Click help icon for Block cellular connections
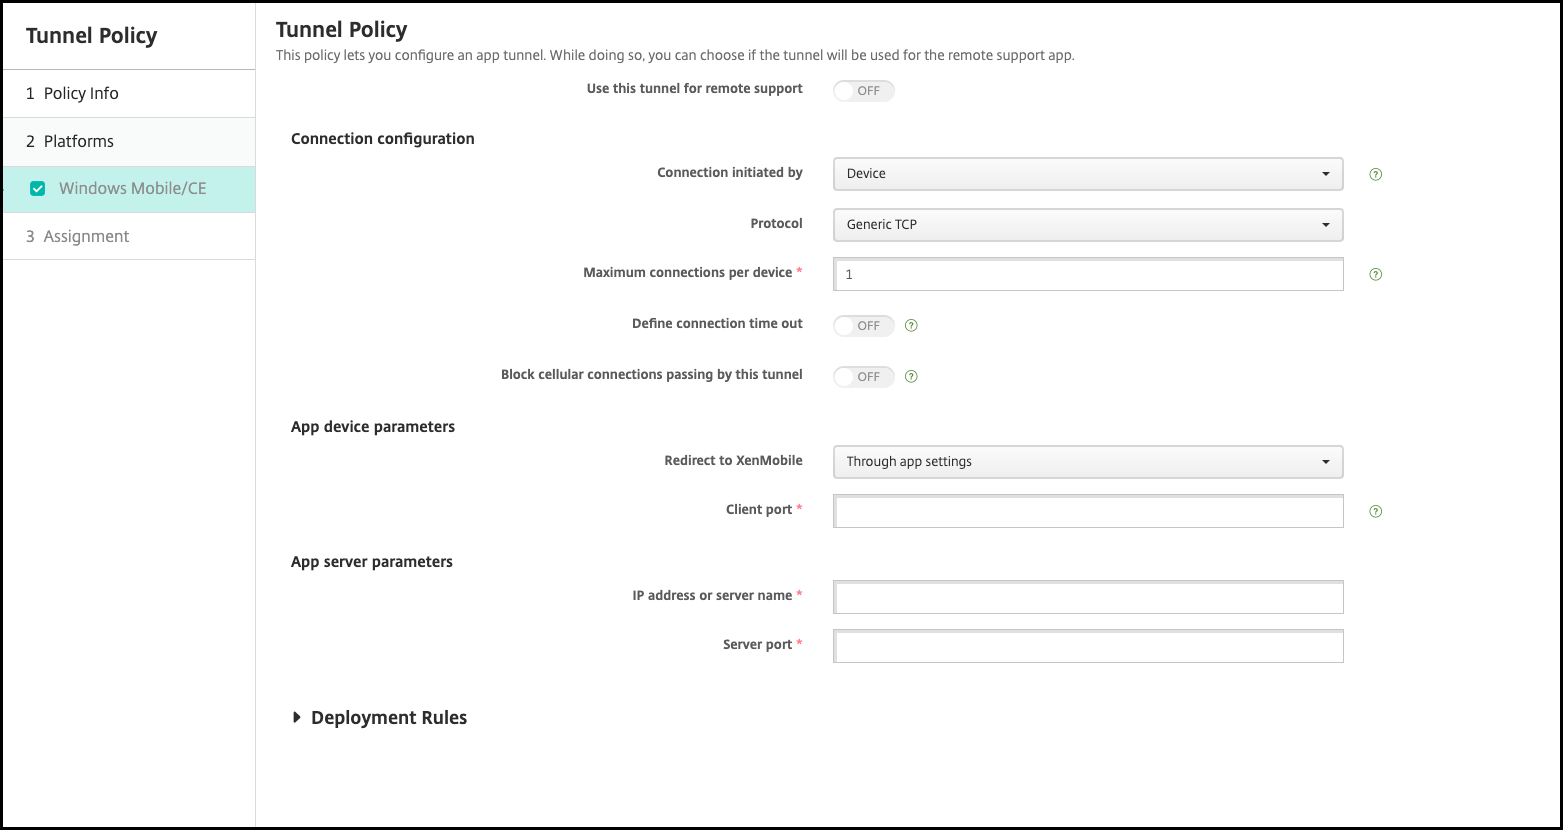 (911, 377)
